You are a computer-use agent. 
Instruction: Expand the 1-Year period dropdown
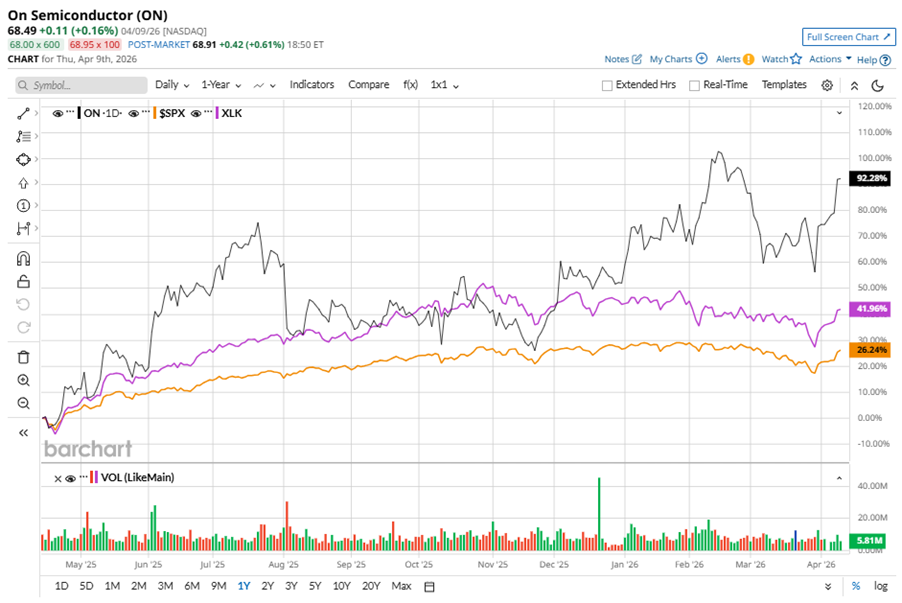point(222,85)
